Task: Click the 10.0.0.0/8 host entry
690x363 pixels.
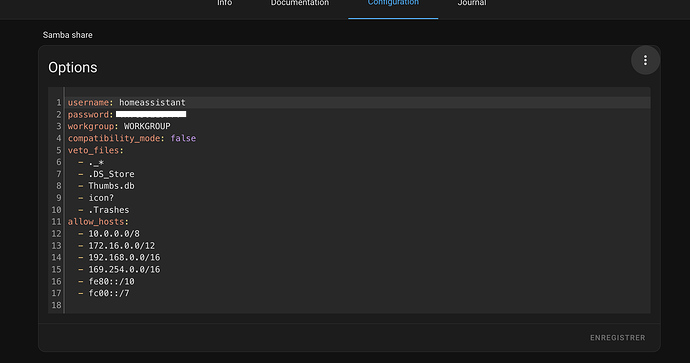Action: tap(109, 234)
